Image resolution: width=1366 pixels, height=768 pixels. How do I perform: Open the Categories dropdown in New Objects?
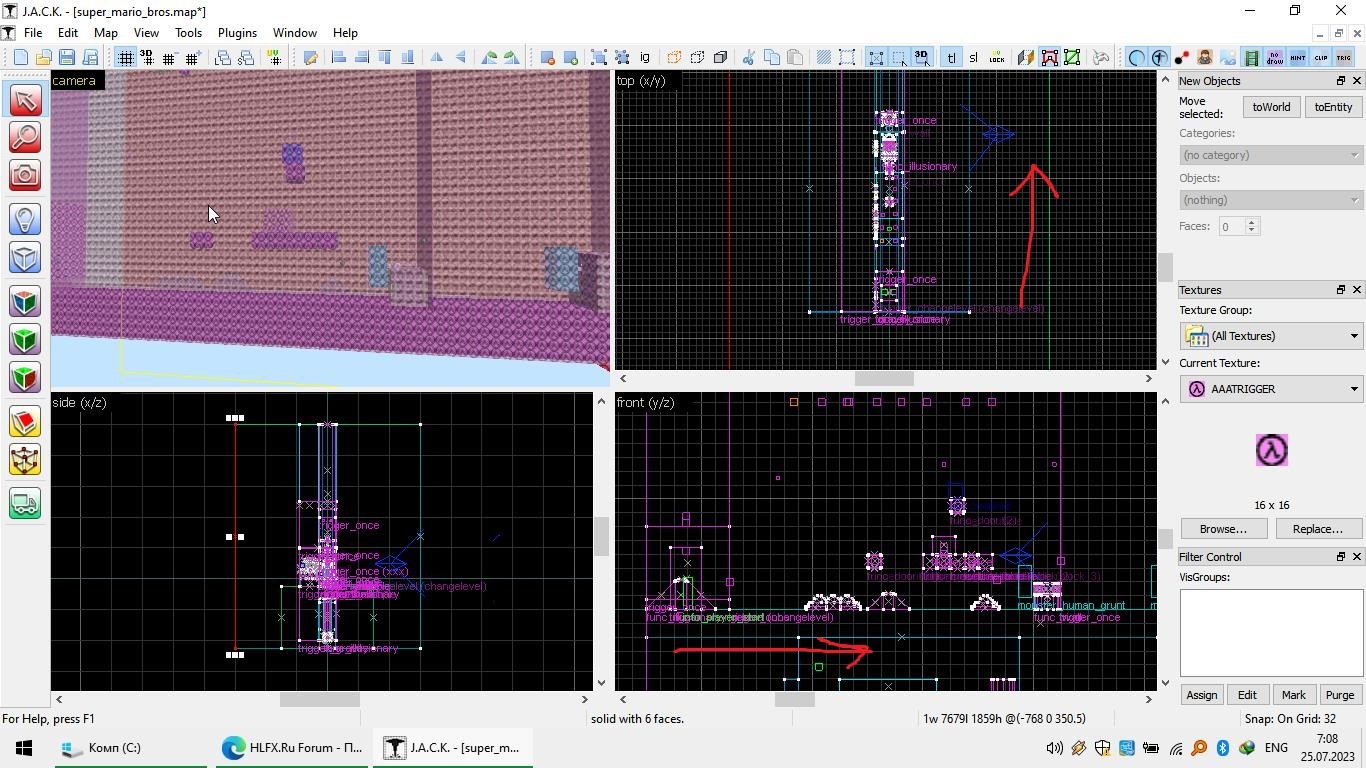coord(1271,155)
